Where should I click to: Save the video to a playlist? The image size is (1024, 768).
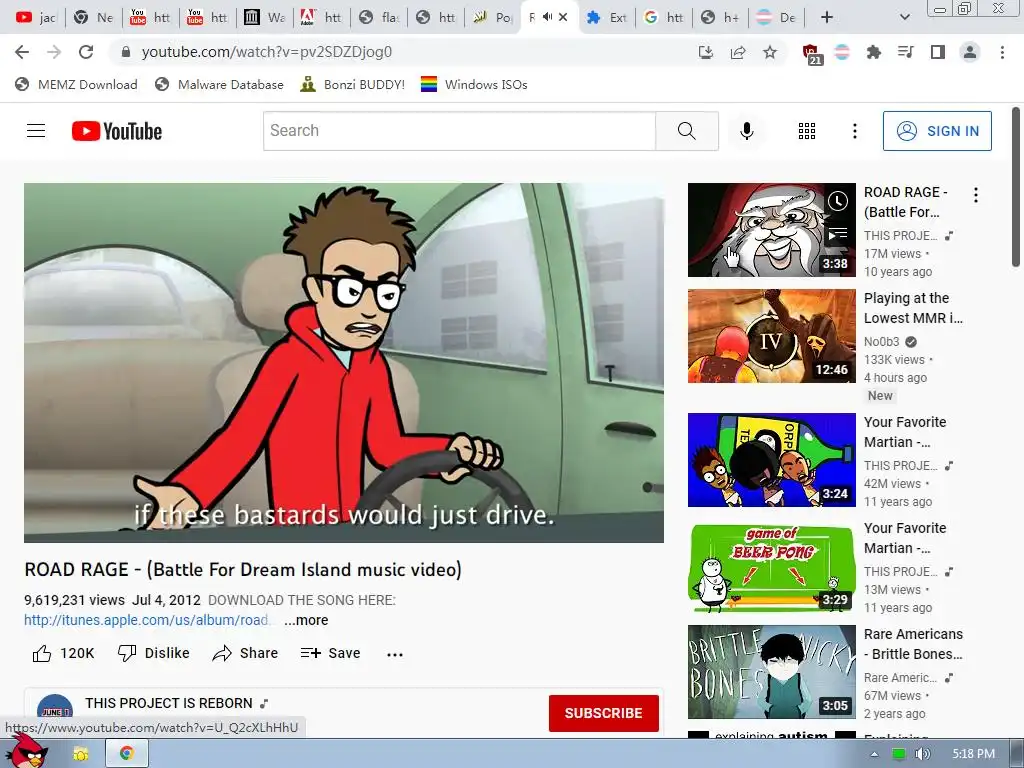pyautogui.click(x=330, y=653)
